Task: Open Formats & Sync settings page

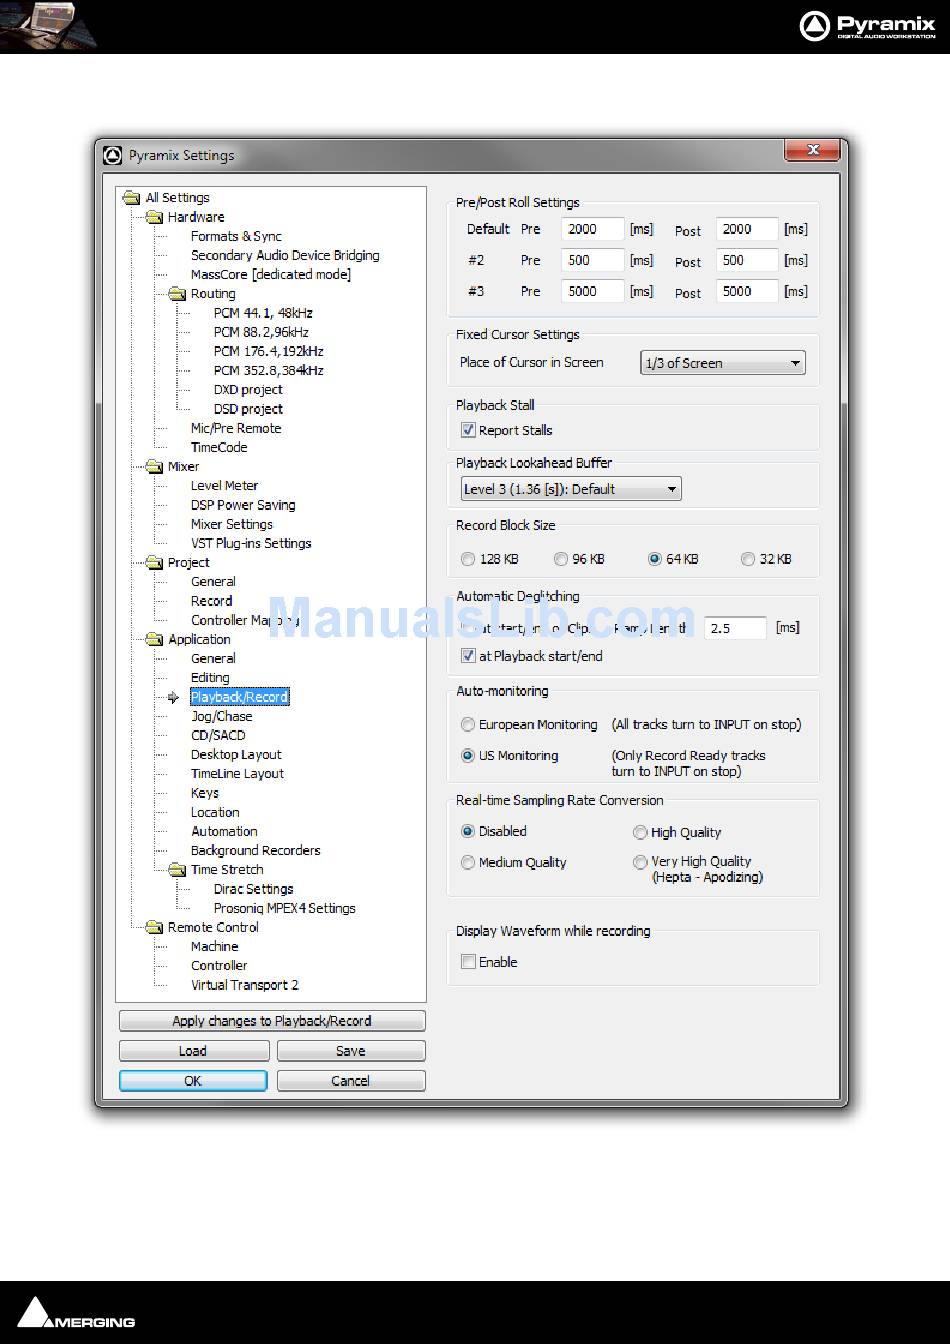Action: [x=236, y=236]
